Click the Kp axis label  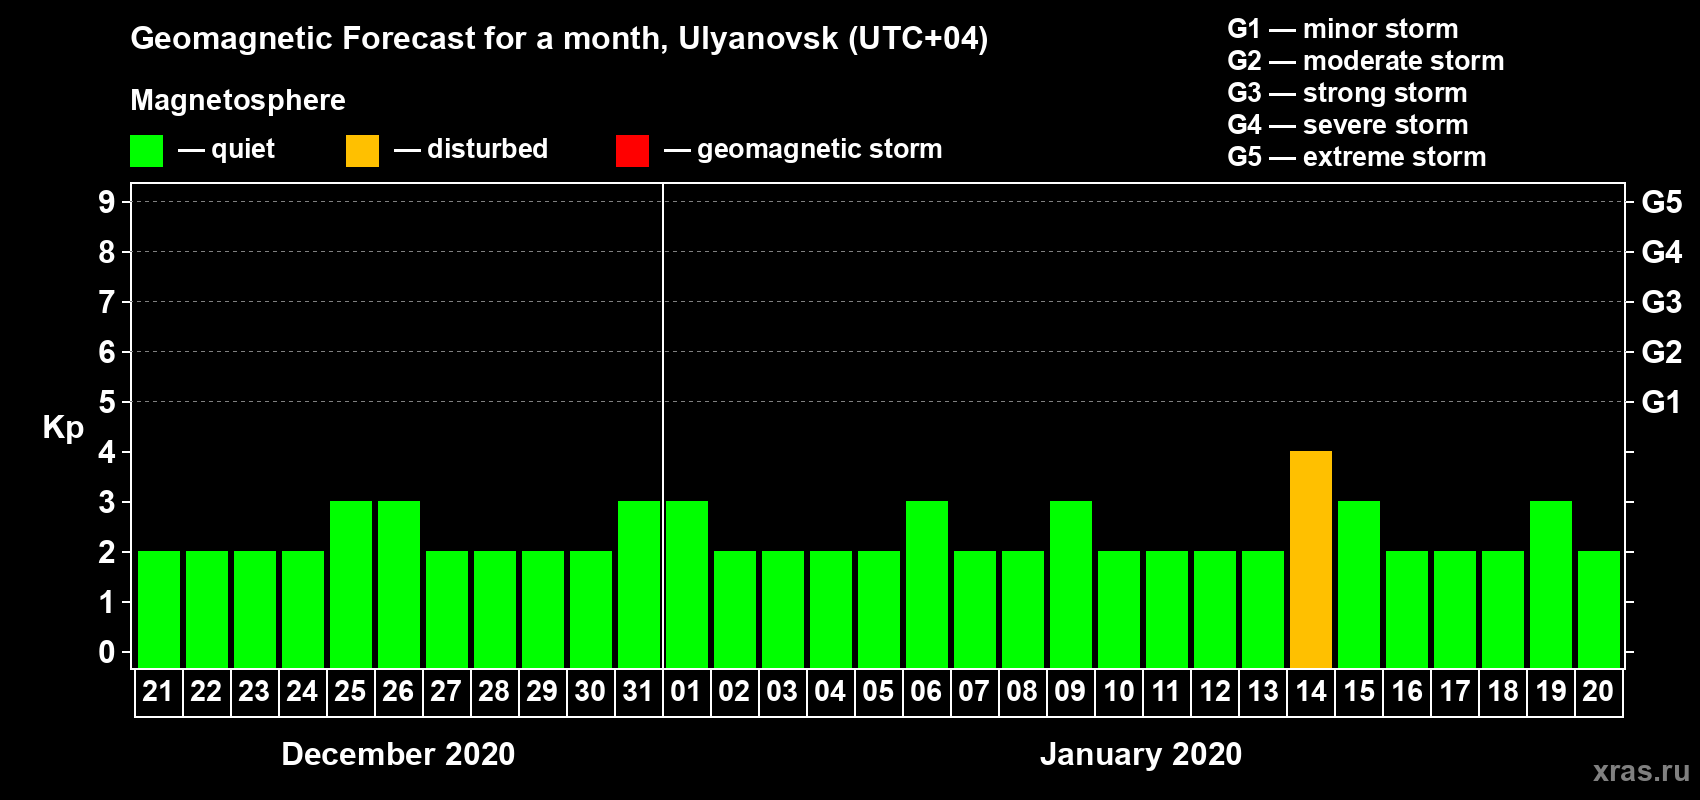point(63,428)
